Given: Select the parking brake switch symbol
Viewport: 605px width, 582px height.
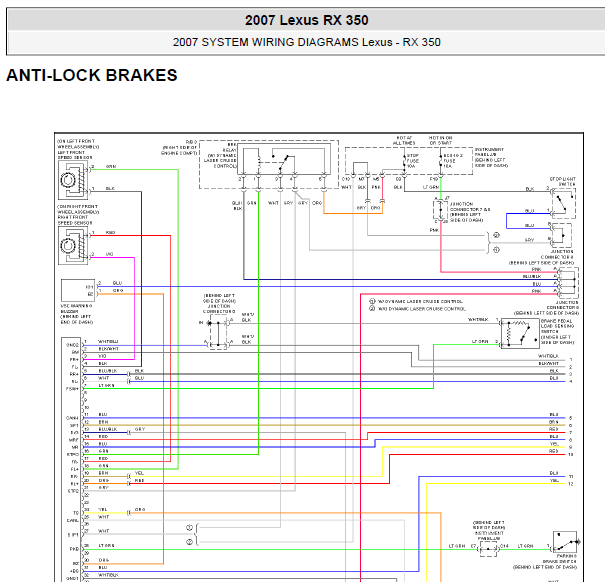Looking at the screenshot, I should tap(565, 541).
